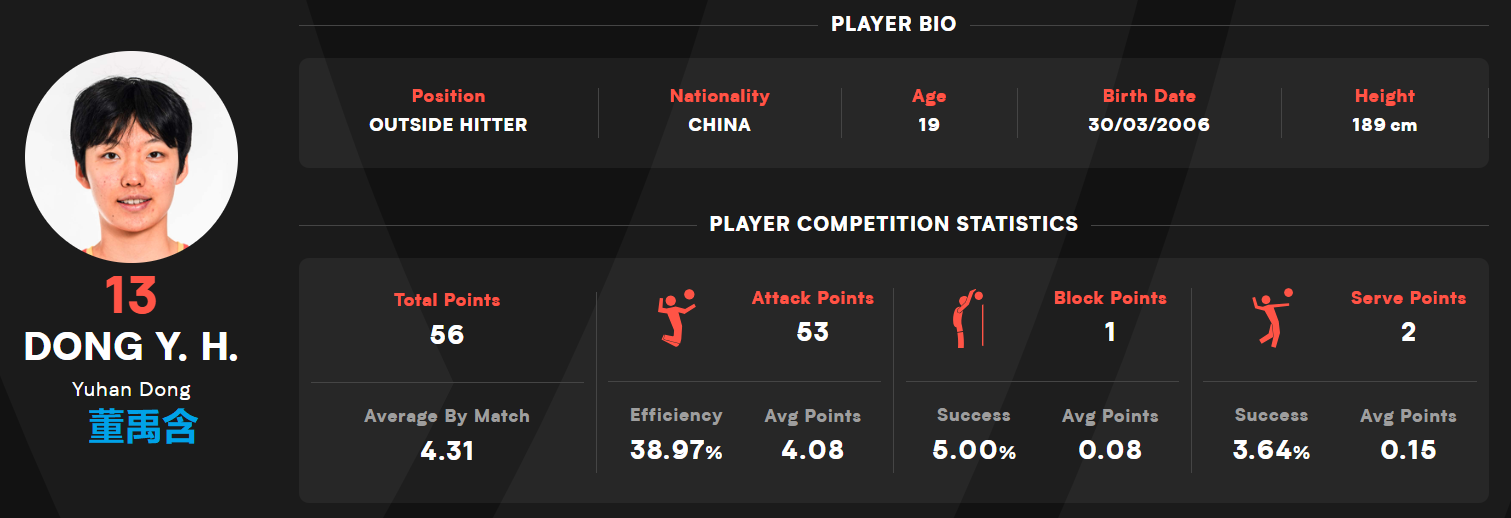
Task: Click the red jersey number 13
Action: pos(131,296)
